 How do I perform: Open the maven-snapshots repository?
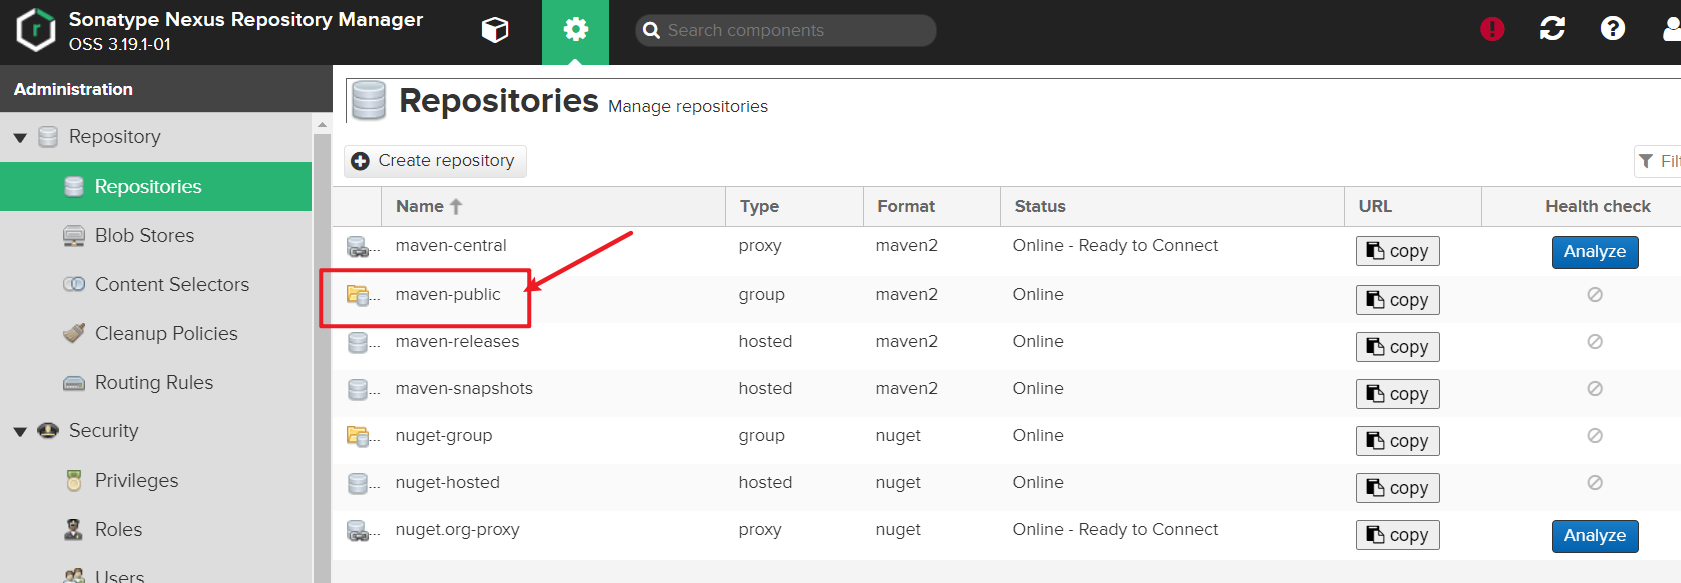[1006, 393]
